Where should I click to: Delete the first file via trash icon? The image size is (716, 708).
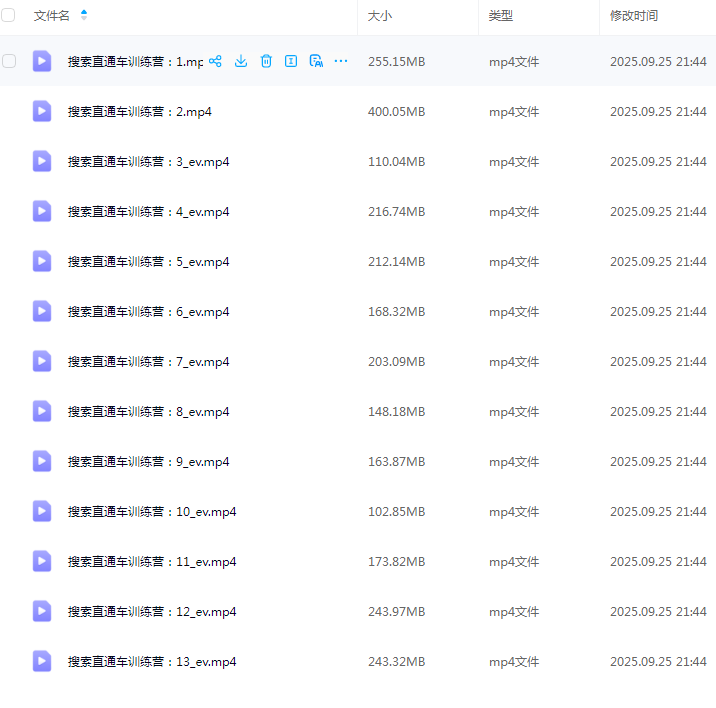266,61
